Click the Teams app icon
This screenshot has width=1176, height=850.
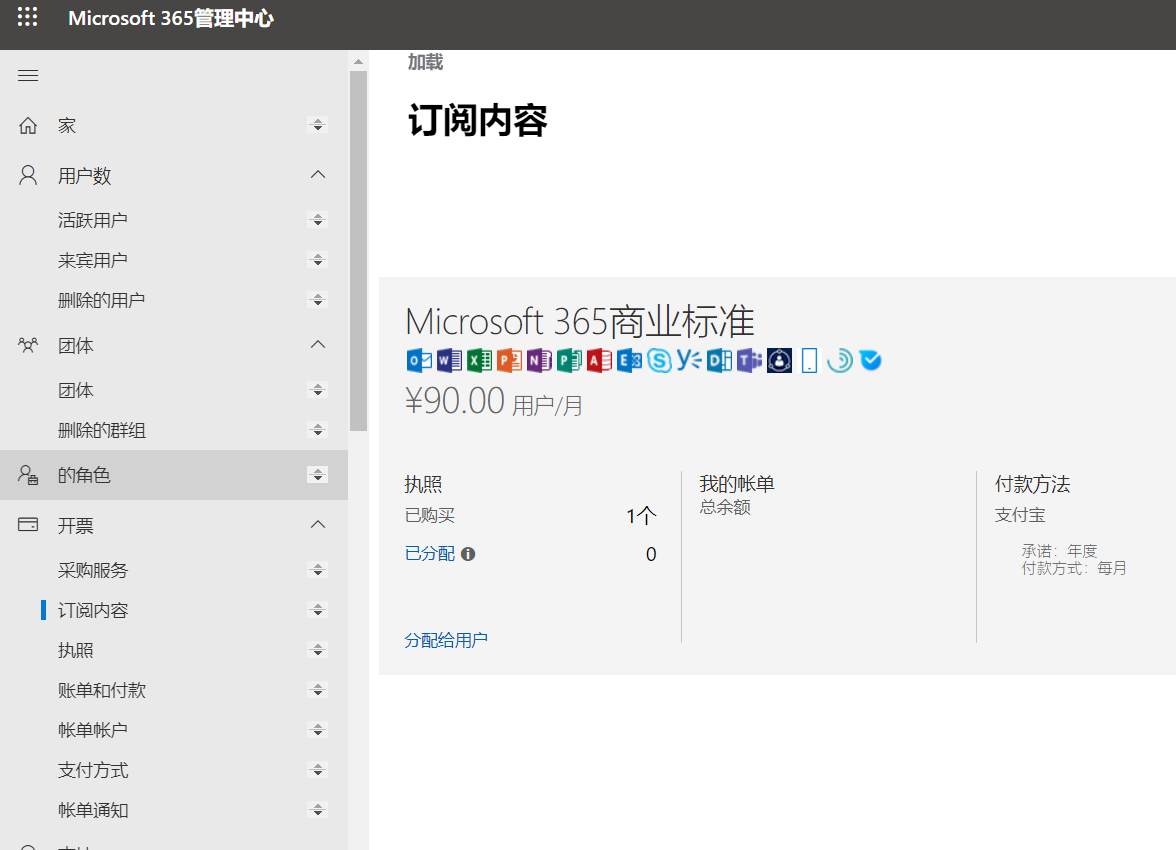pos(749,361)
